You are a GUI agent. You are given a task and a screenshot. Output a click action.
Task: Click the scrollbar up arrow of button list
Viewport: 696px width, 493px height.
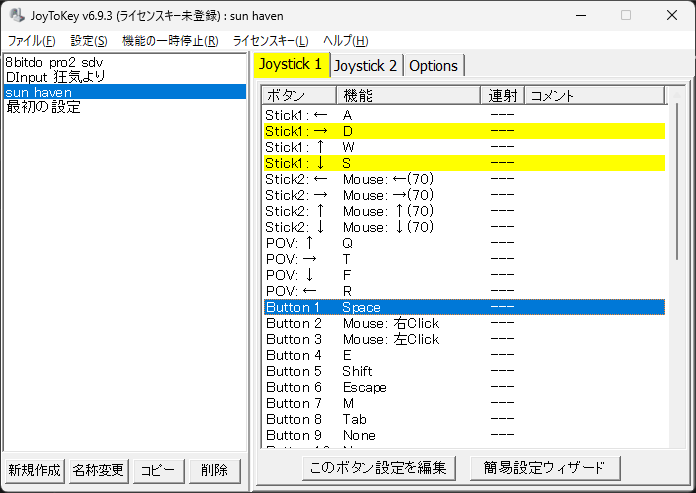click(x=677, y=95)
